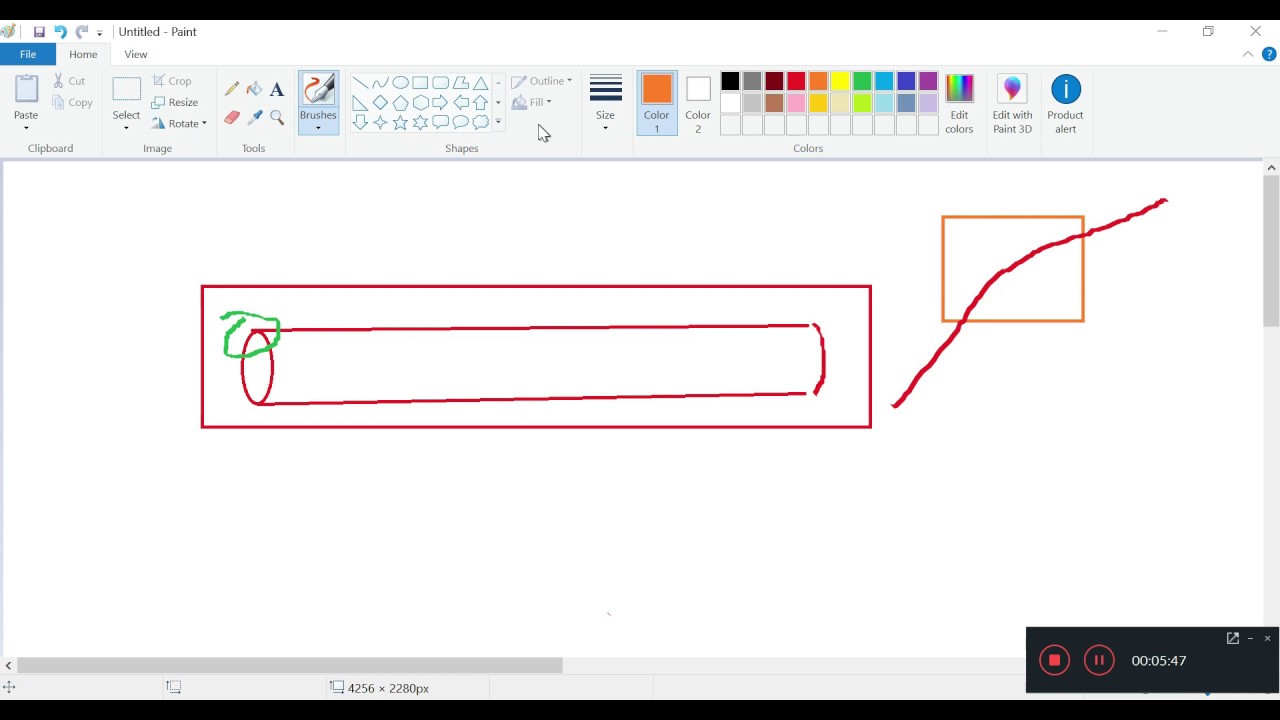
Task: Choose the Right triangle shape
Action: (x=360, y=103)
